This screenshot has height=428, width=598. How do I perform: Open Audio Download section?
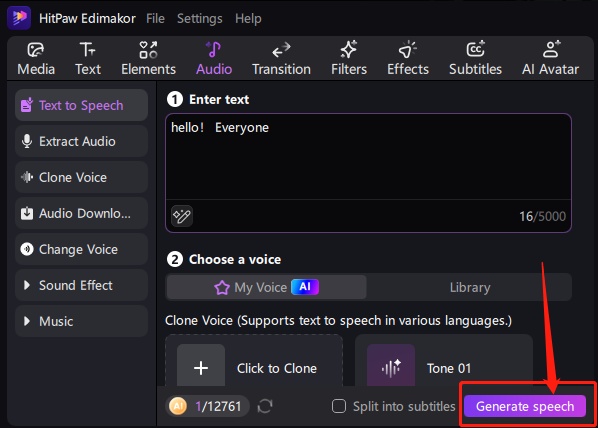coord(81,213)
